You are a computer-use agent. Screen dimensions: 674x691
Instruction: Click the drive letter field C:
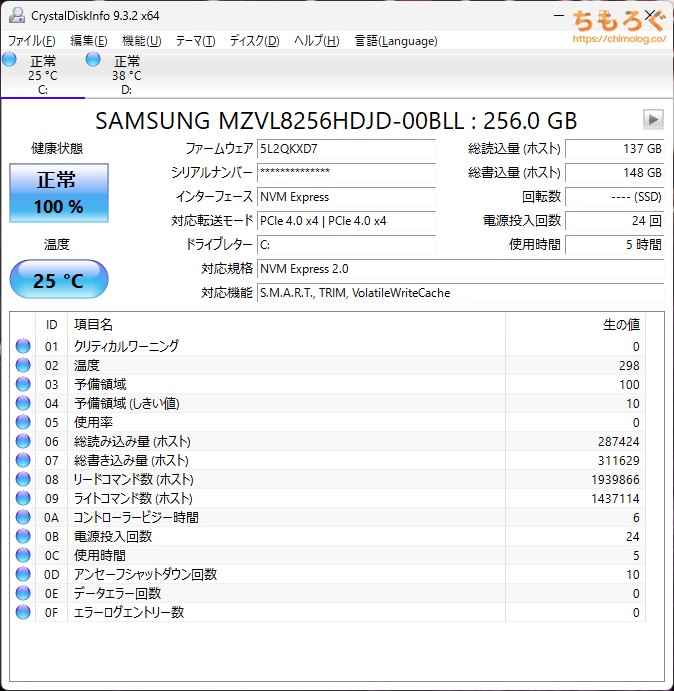pos(346,245)
